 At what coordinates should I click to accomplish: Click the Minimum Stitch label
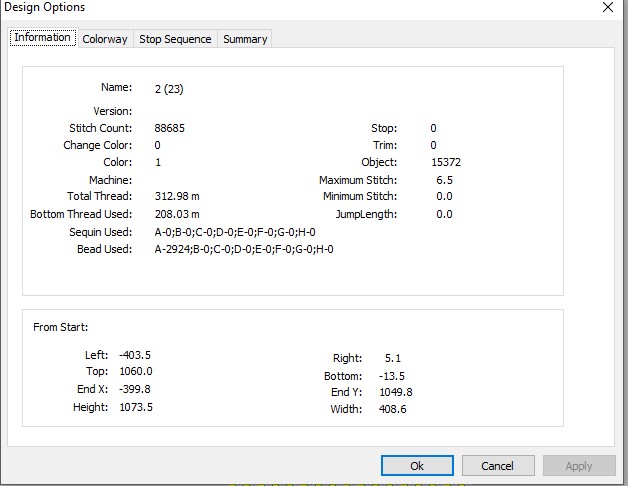pos(360,196)
